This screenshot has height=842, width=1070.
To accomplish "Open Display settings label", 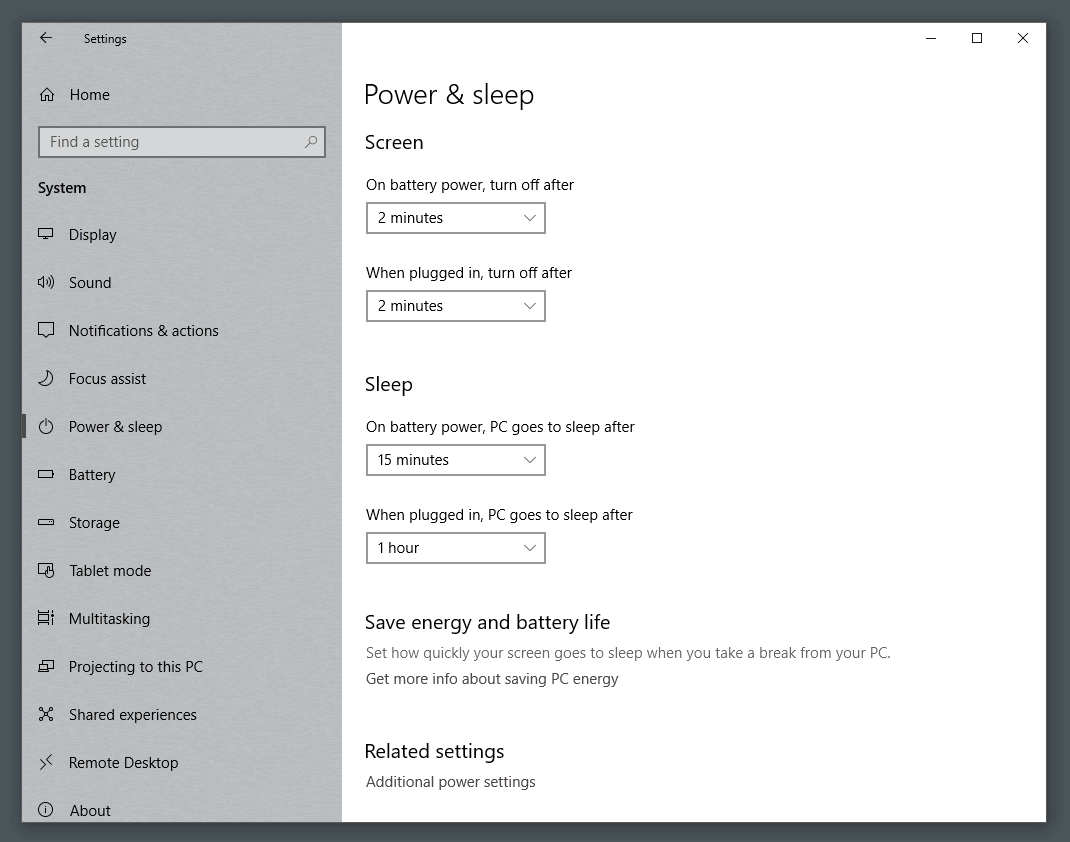I will tap(93, 235).
